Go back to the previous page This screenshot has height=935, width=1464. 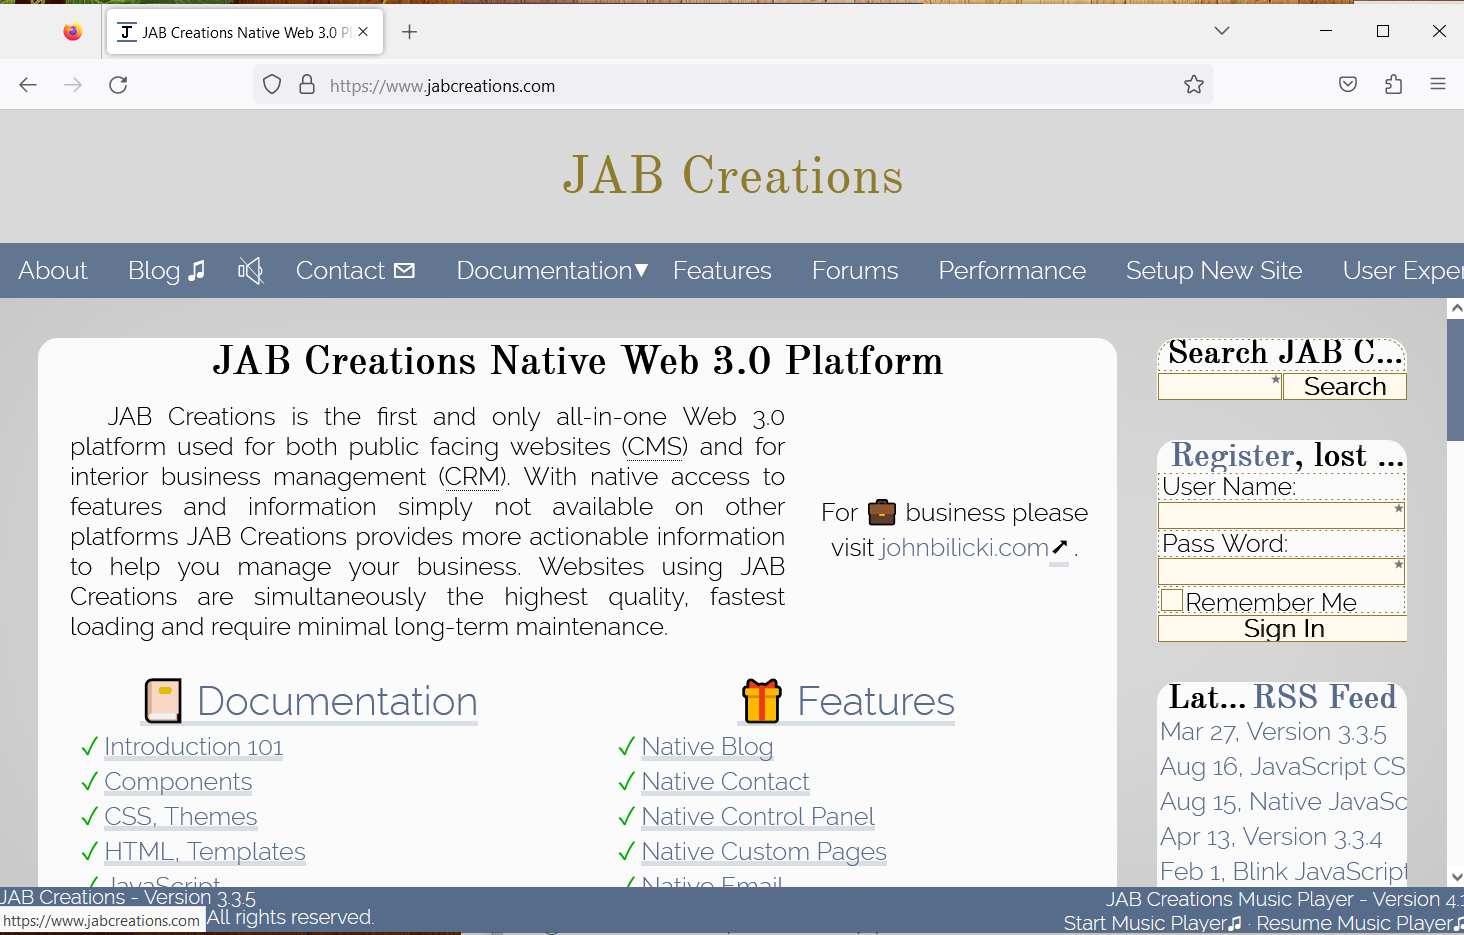28,85
